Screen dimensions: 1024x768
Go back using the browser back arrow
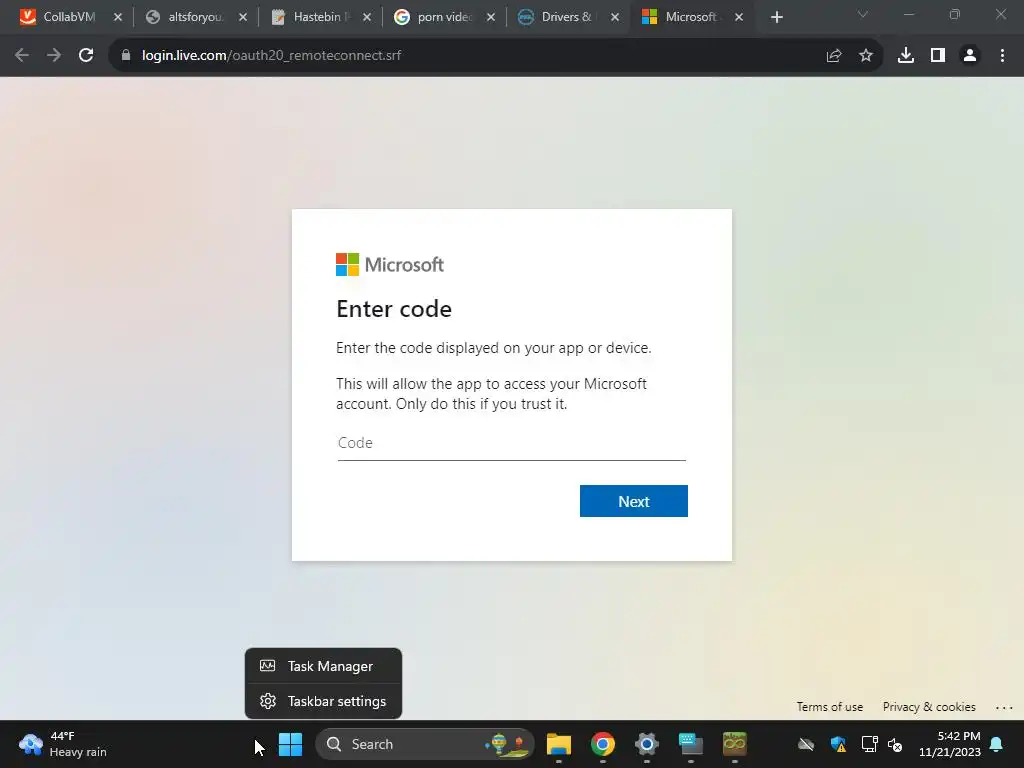click(x=22, y=56)
